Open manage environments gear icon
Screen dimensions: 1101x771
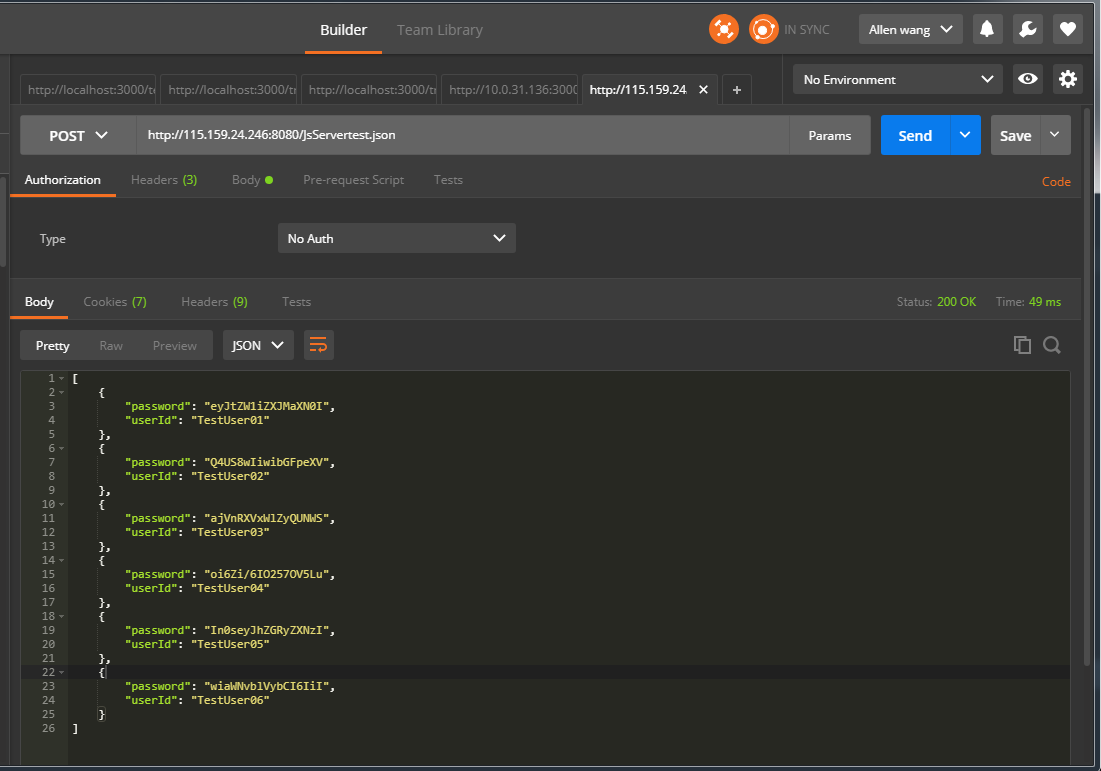1067,79
